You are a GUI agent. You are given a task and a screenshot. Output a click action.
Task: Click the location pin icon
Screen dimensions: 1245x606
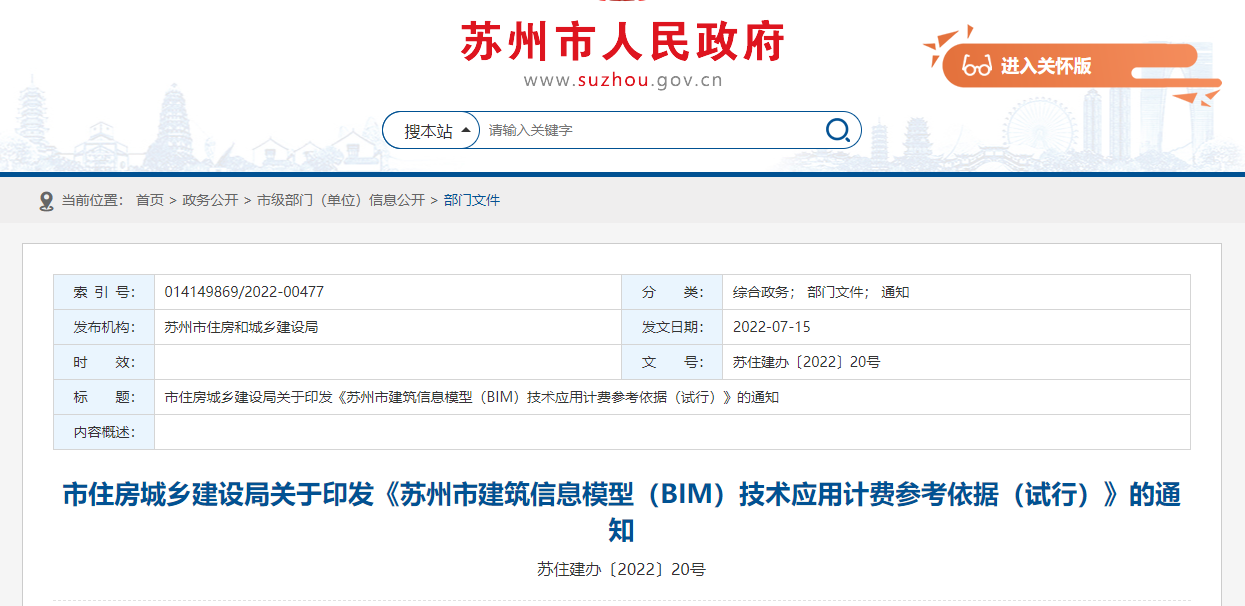coord(46,201)
